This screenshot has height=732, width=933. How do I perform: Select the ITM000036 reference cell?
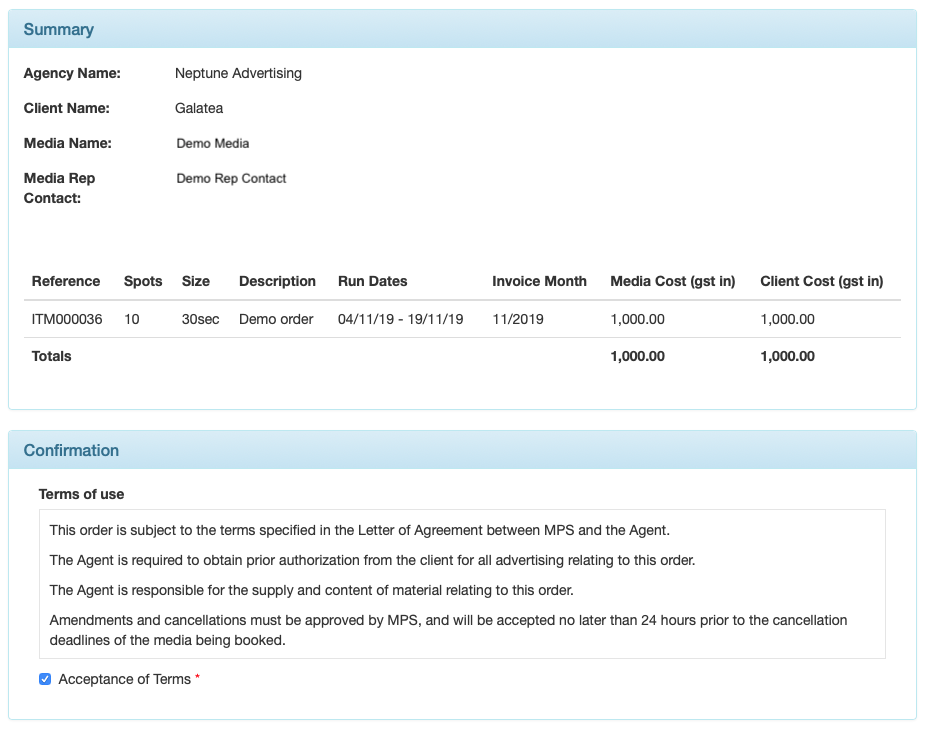click(x=67, y=320)
